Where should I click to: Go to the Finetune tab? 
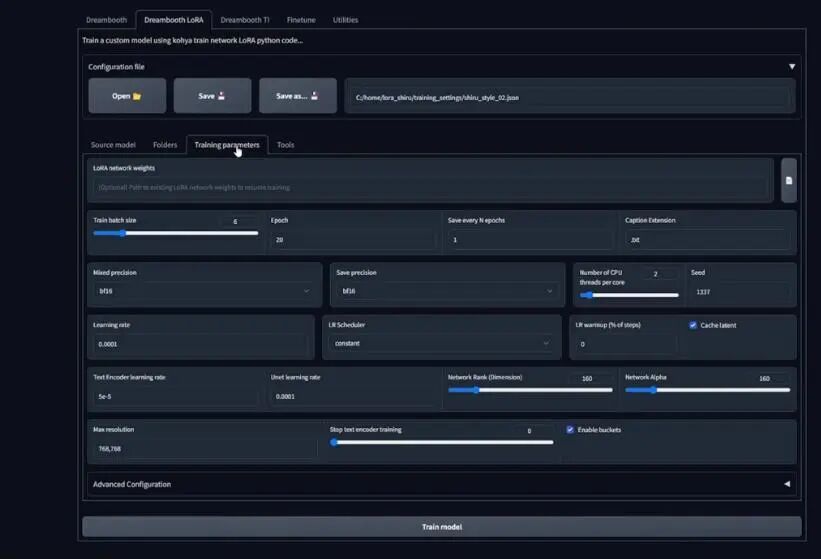click(301, 20)
